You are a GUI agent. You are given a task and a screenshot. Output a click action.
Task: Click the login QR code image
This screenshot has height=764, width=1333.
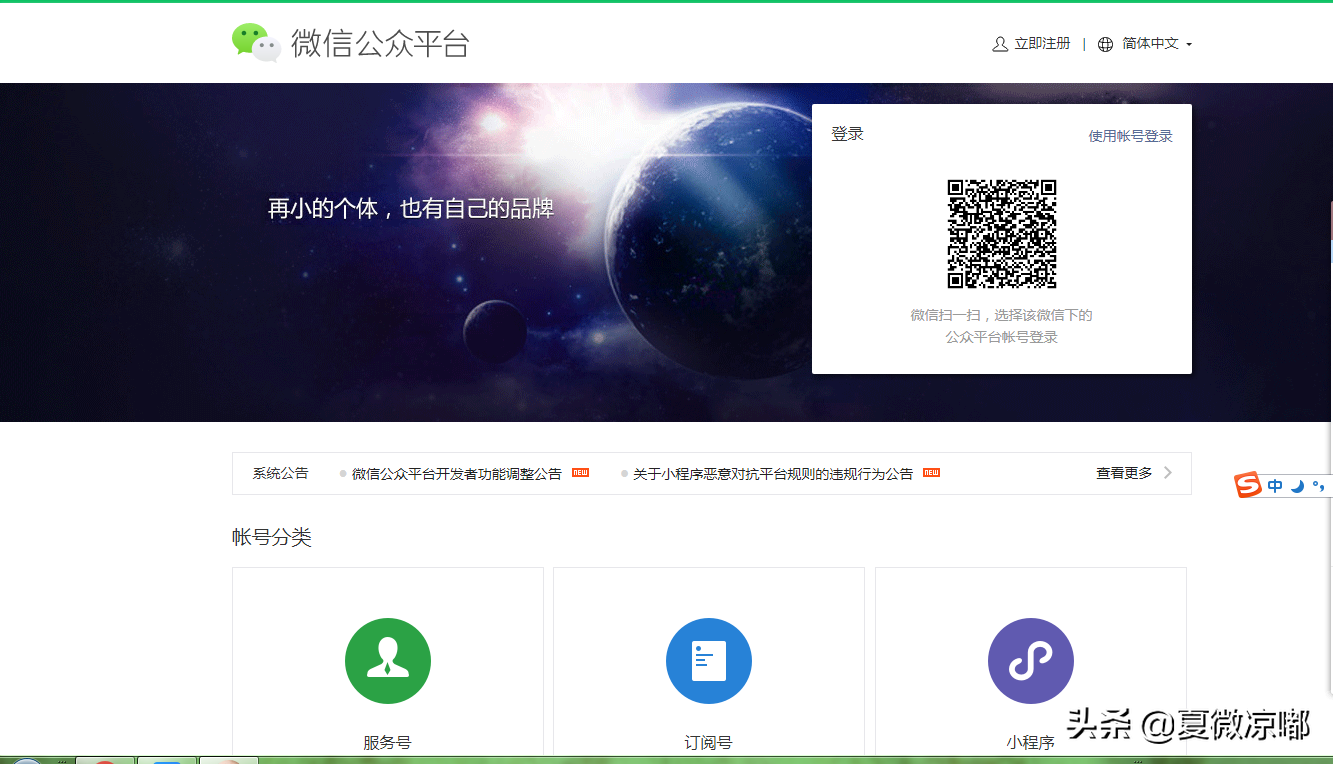(1001, 234)
